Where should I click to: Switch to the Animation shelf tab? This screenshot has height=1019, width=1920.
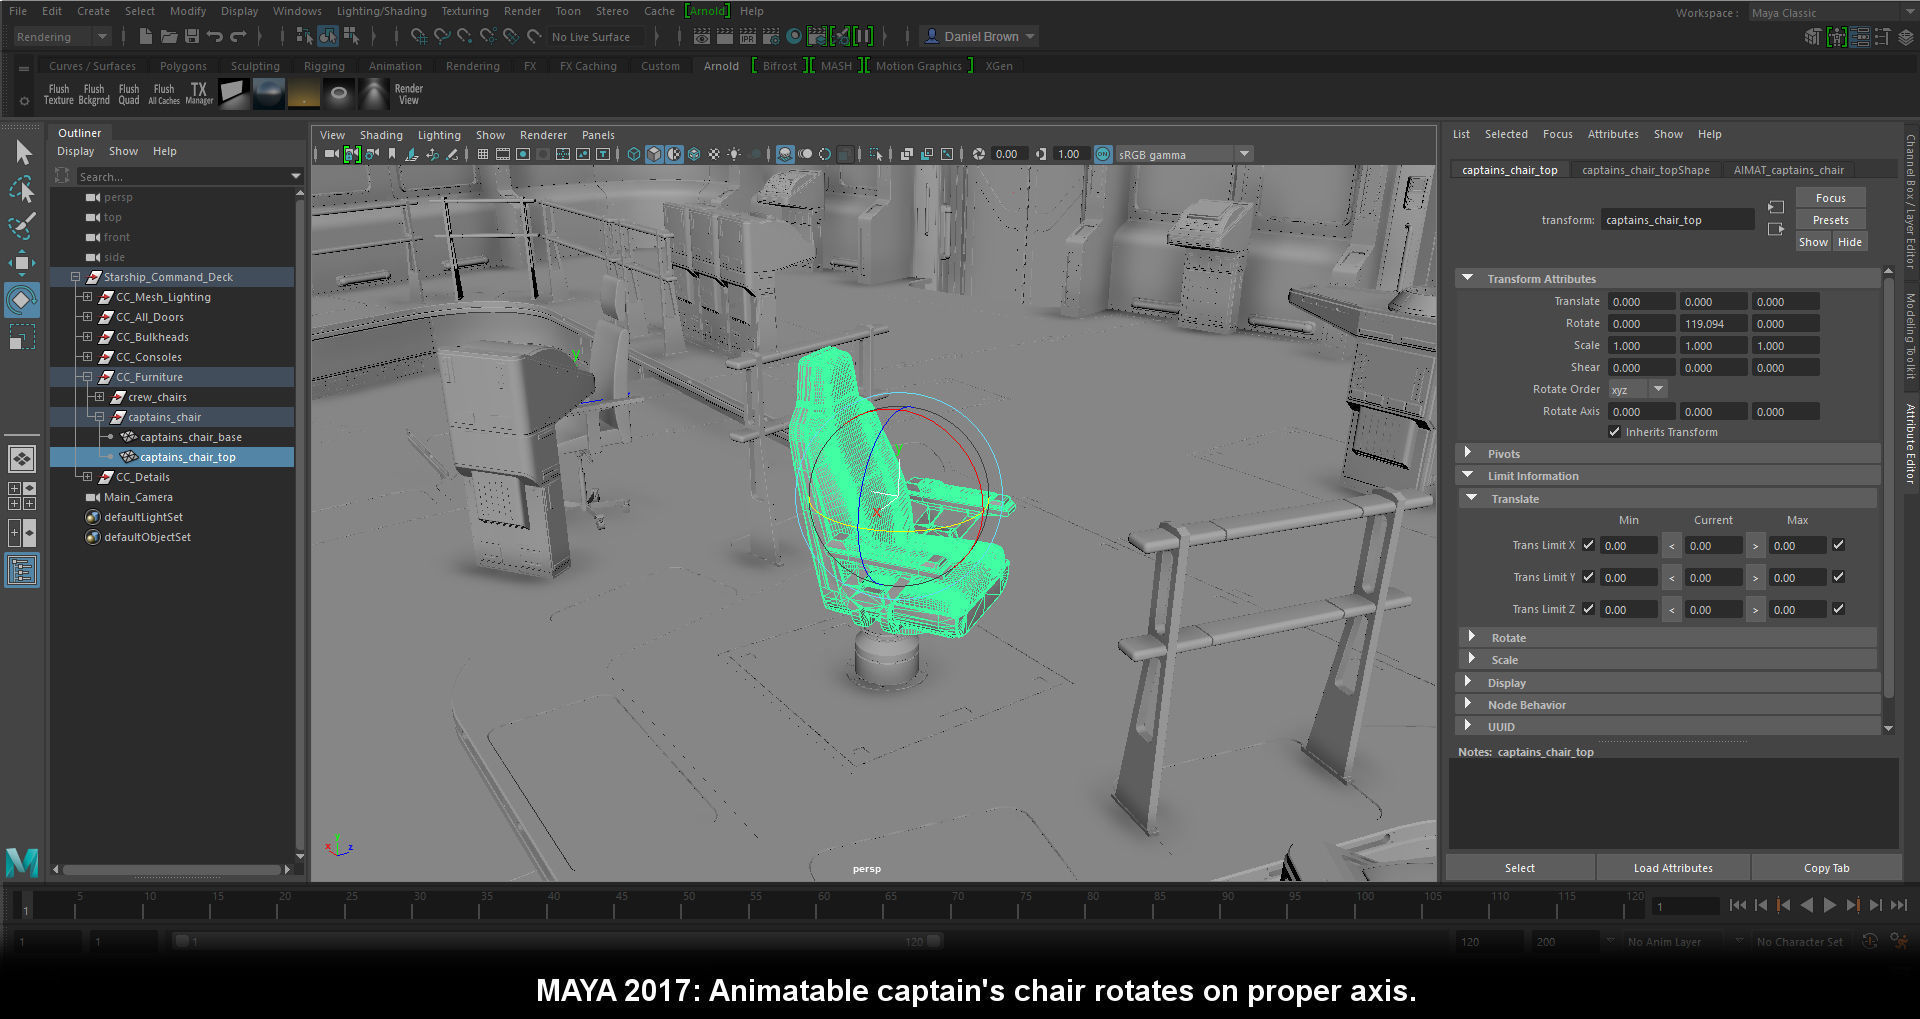(395, 66)
